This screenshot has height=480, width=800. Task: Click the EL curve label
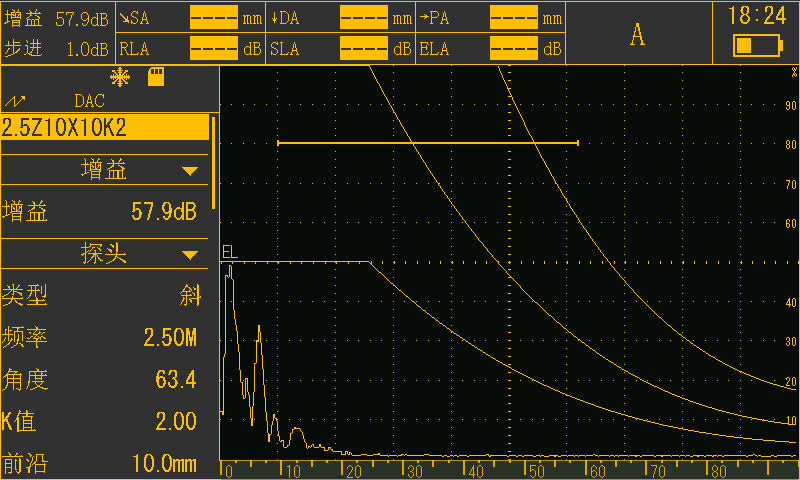pyautogui.click(x=230, y=252)
